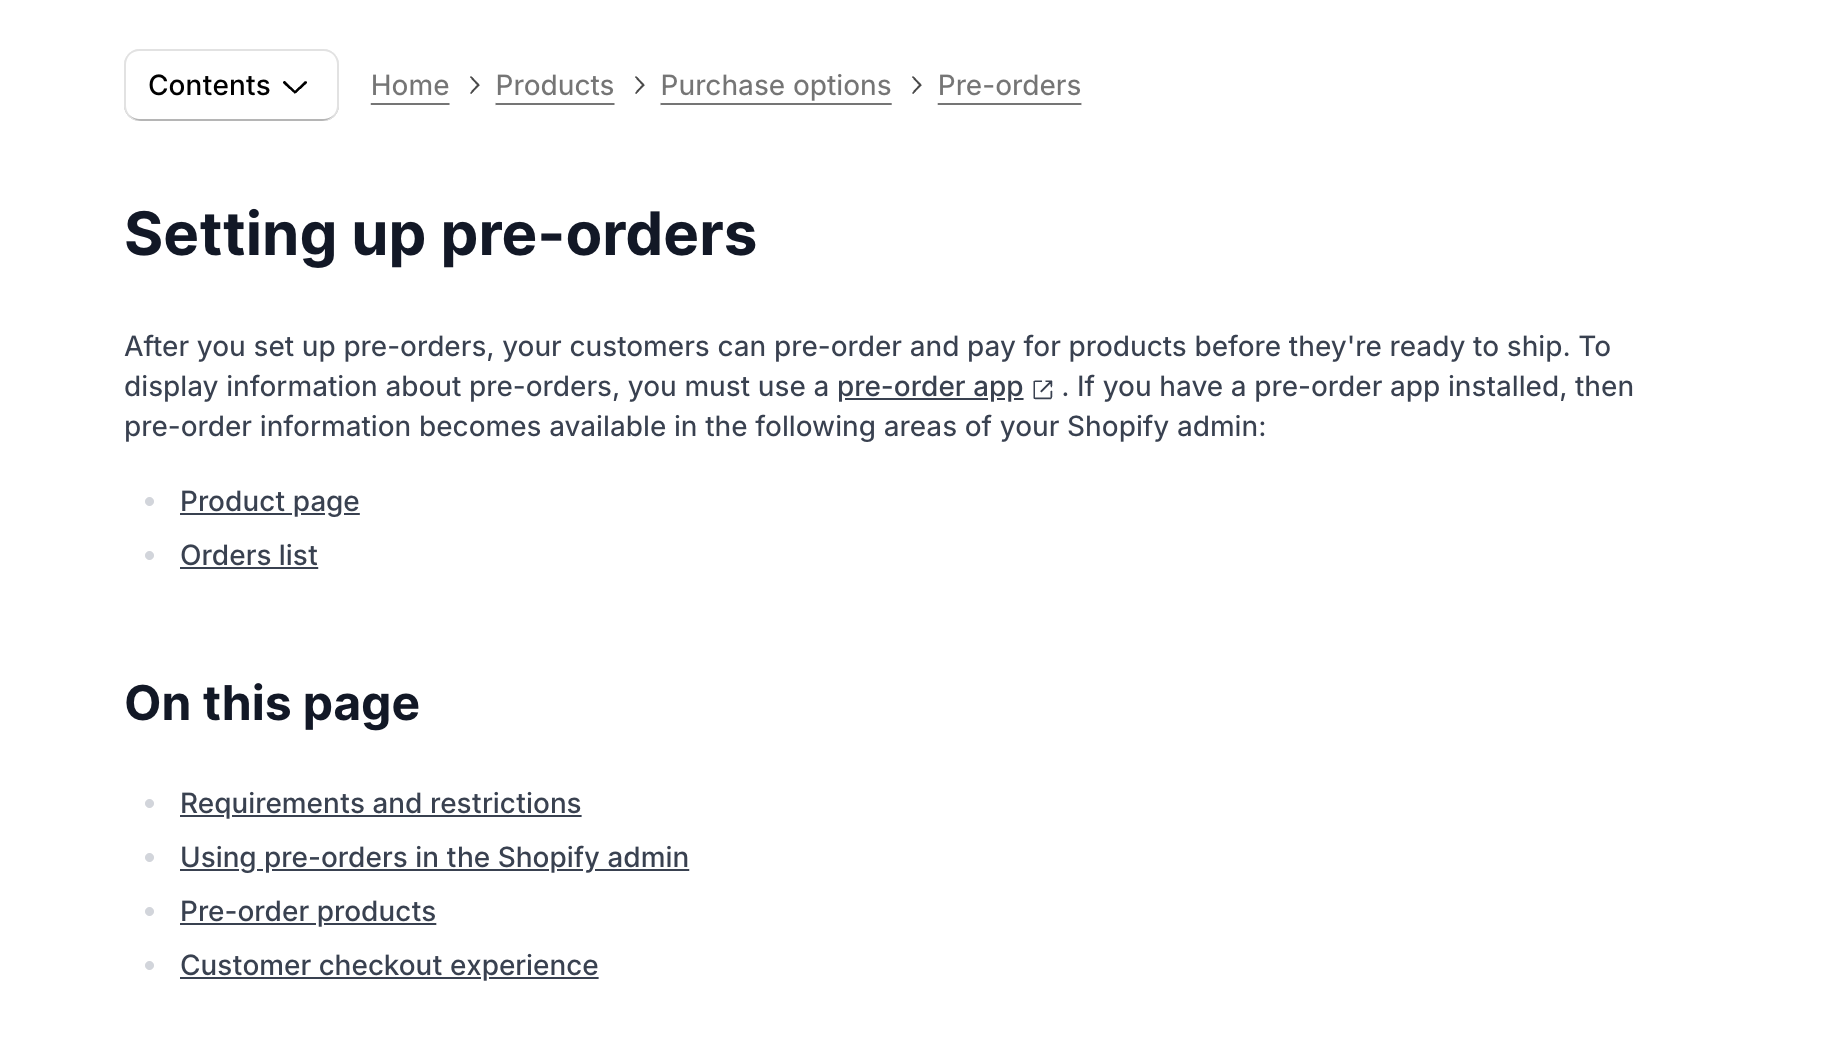
Task: Click the external-link icon beside pre-order app
Action: [1044, 388]
